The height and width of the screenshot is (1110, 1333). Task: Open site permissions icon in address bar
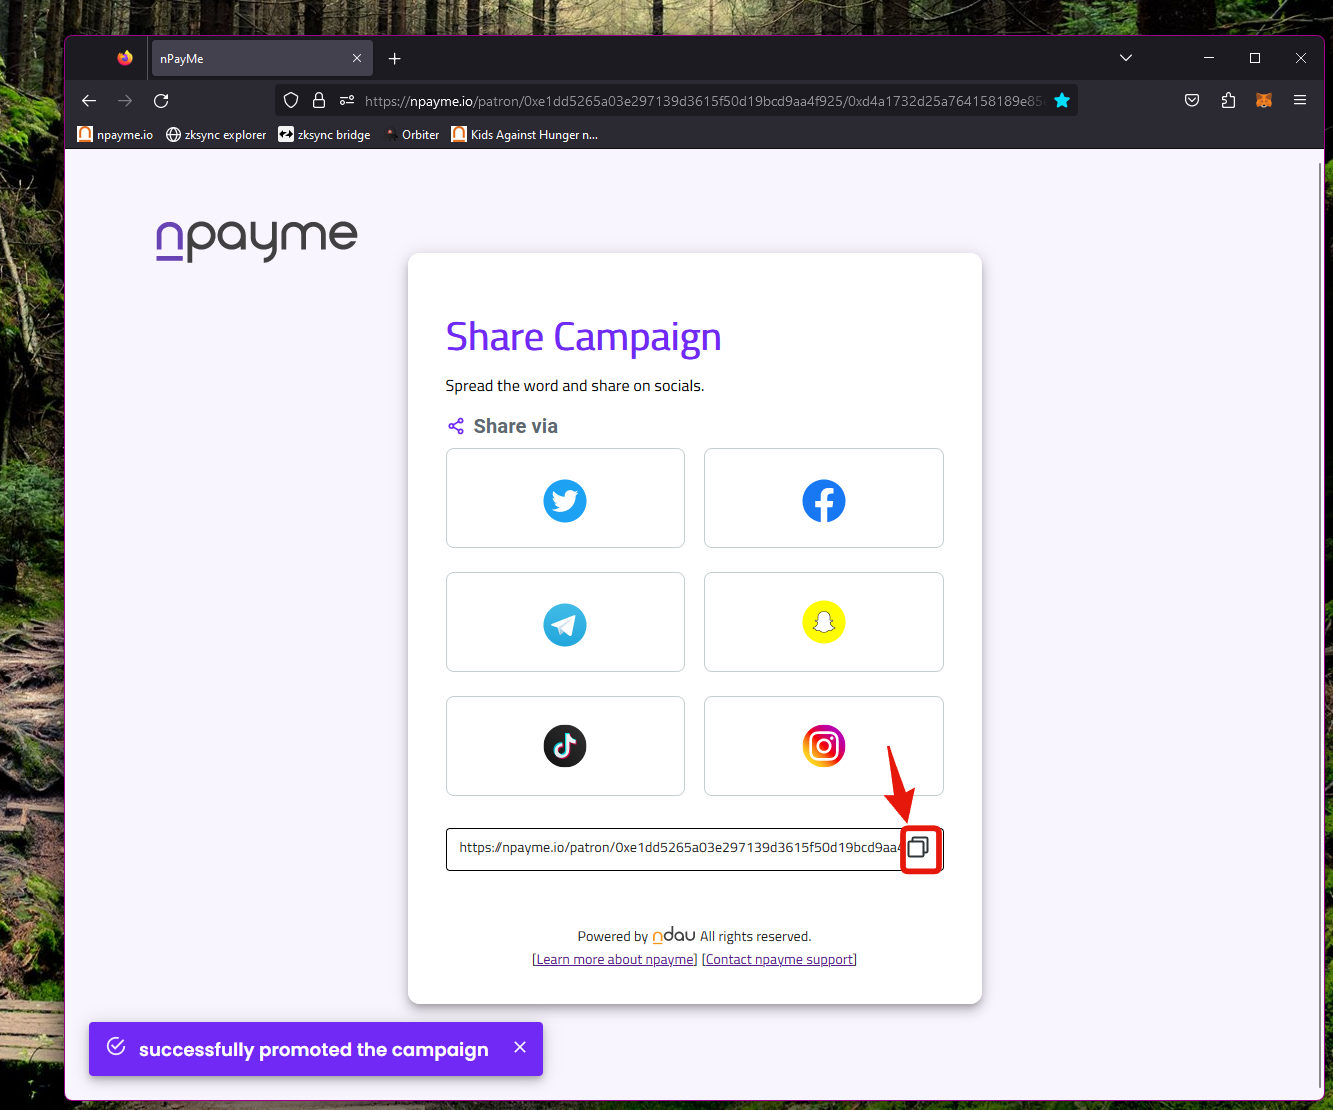tap(347, 100)
